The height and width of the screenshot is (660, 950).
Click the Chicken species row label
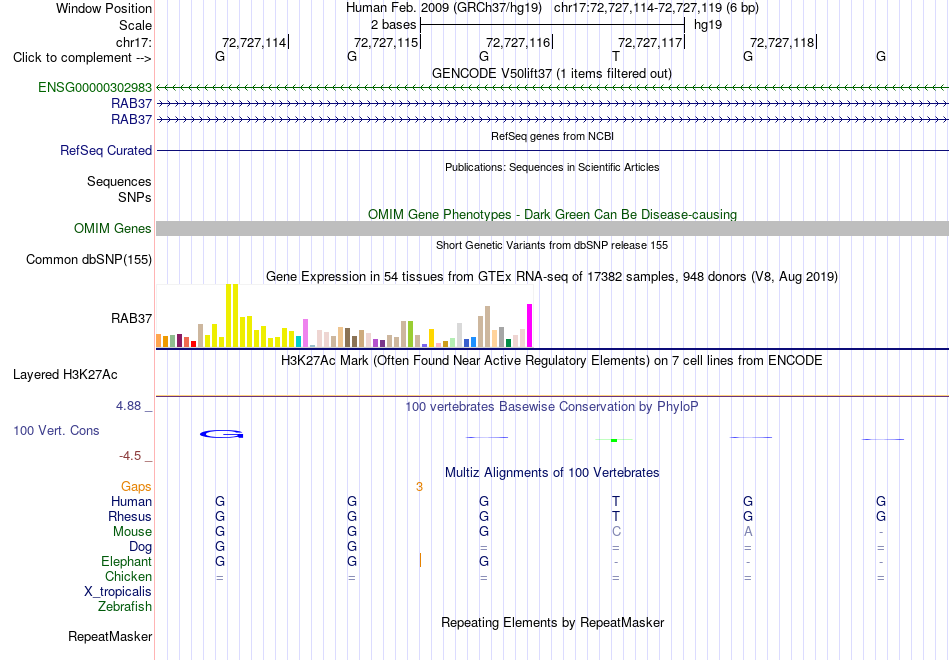pos(128,576)
